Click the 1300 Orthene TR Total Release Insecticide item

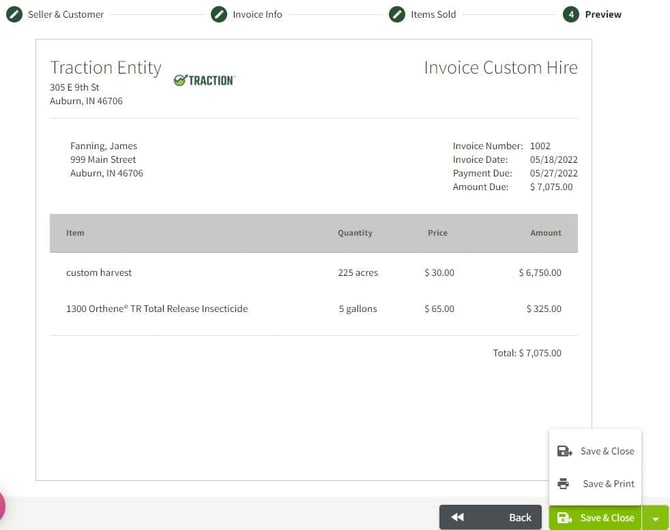click(157, 309)
